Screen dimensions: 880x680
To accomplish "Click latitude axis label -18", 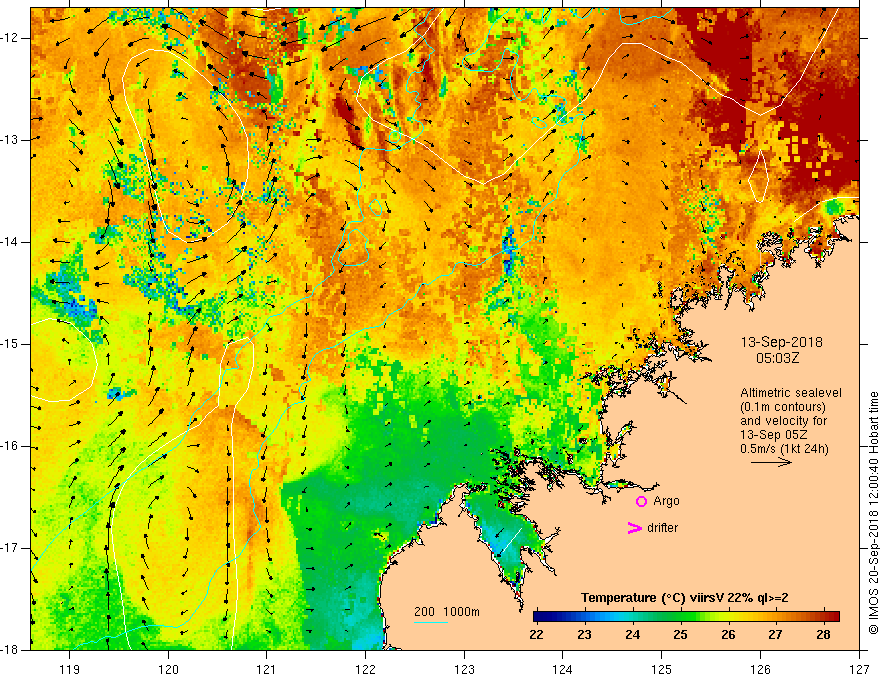I will pos(10,650).
